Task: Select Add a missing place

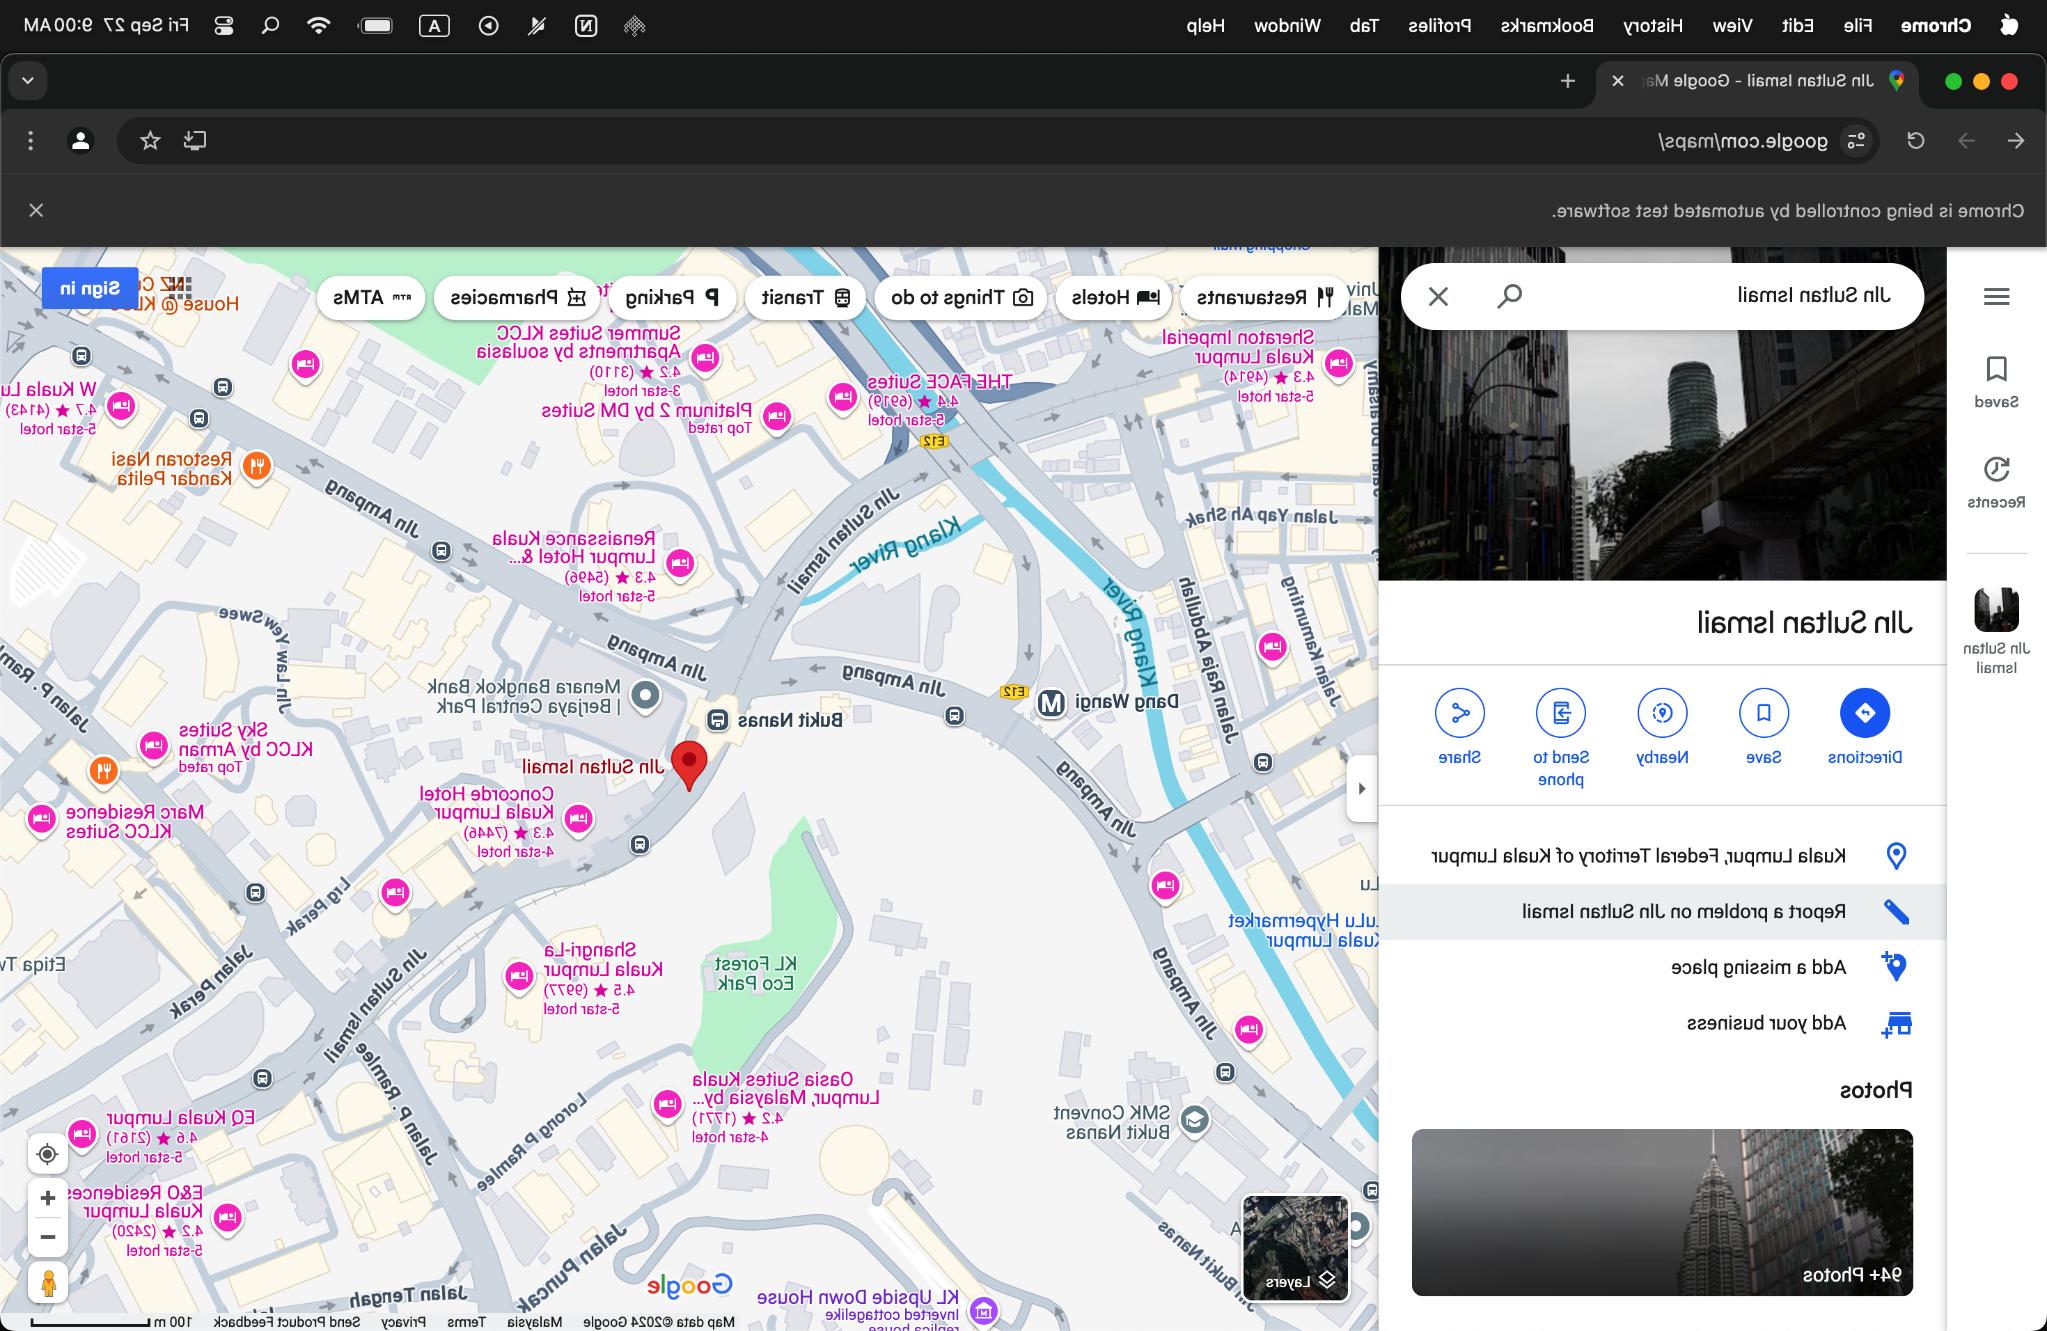Action: coord(1663,967)
